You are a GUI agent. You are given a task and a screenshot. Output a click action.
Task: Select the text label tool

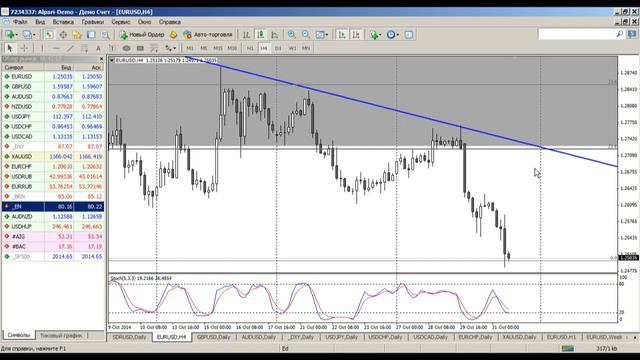pos(112,48)
